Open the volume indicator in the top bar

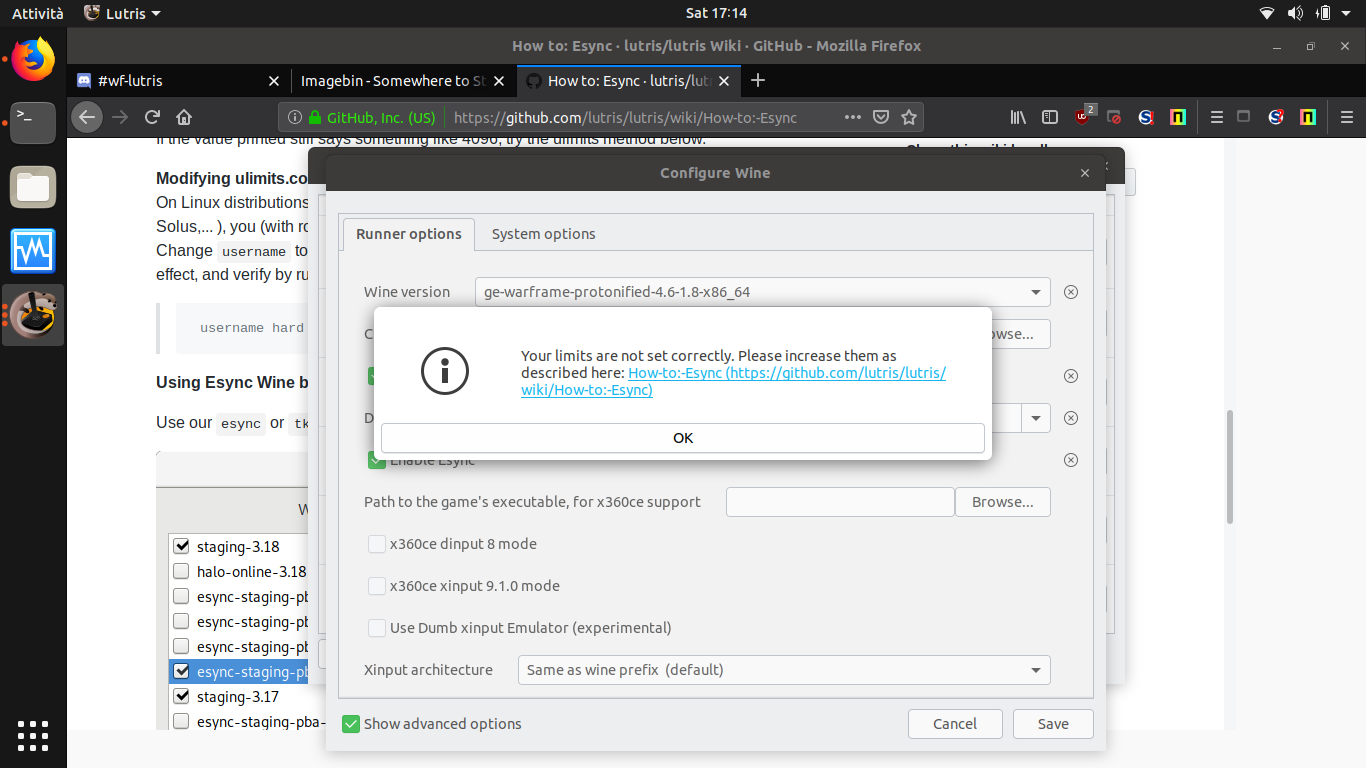(1295, 13)
